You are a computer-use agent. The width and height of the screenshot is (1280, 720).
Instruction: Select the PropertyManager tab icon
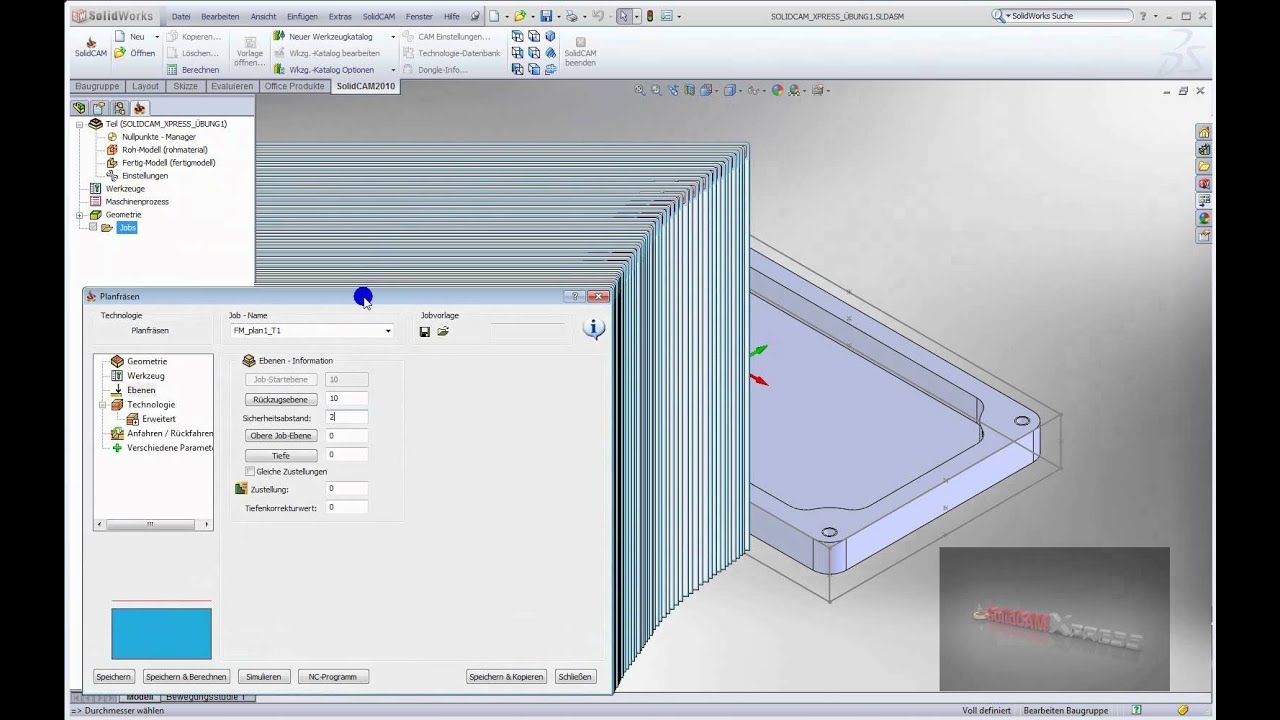pyautogui.click(x=100, y=107)
